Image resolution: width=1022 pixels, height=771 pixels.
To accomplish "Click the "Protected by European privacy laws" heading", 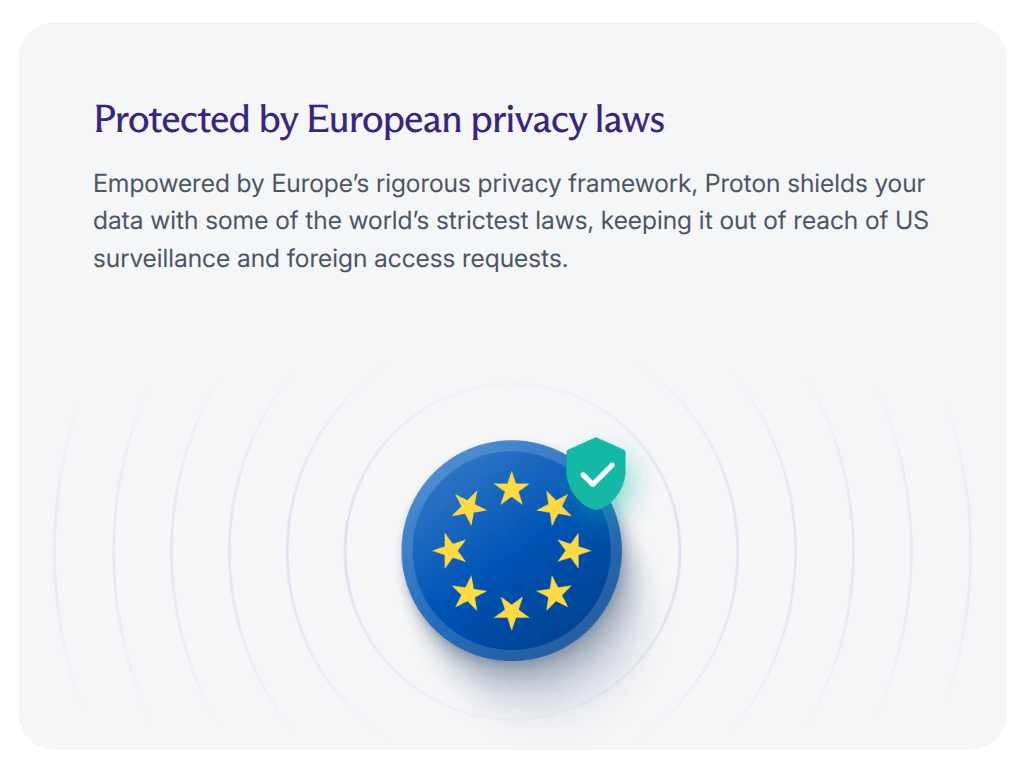I will (x=379, y=120).
